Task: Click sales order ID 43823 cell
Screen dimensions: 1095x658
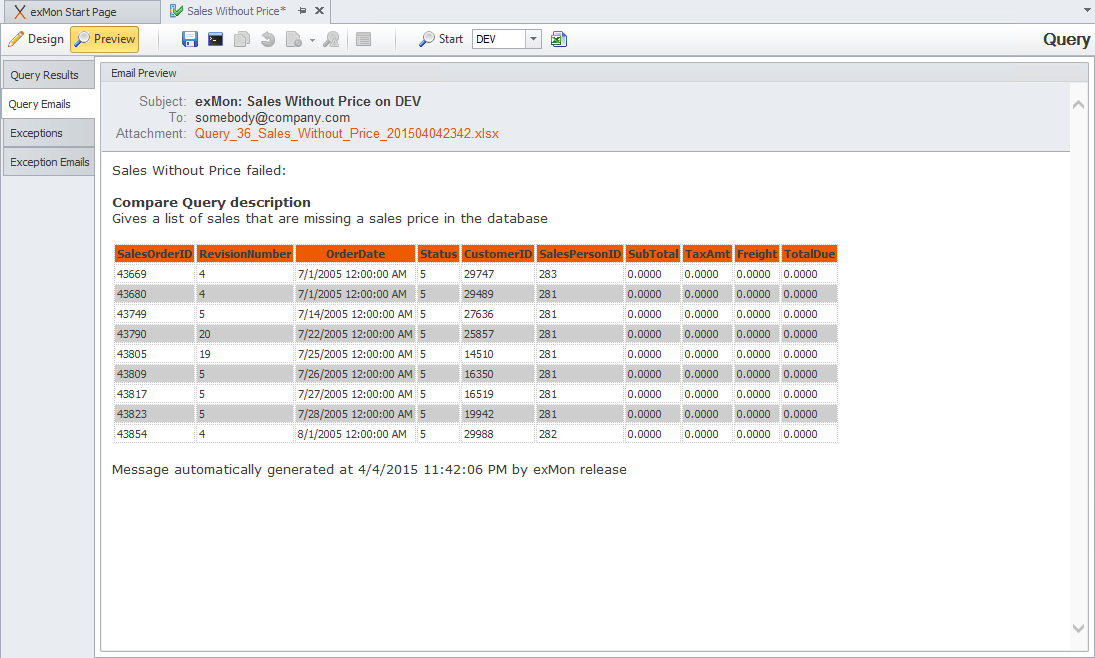Action: click(154, 414)
